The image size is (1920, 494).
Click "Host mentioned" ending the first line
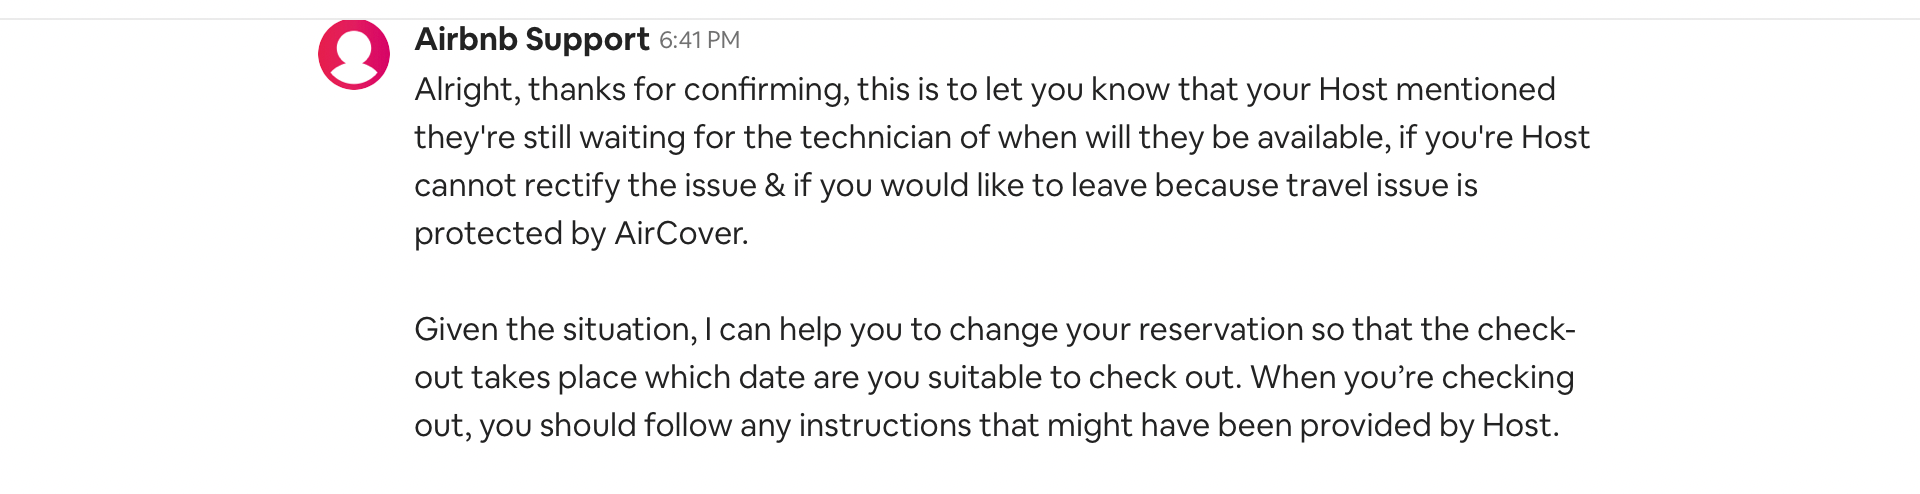pos(1437,89)
